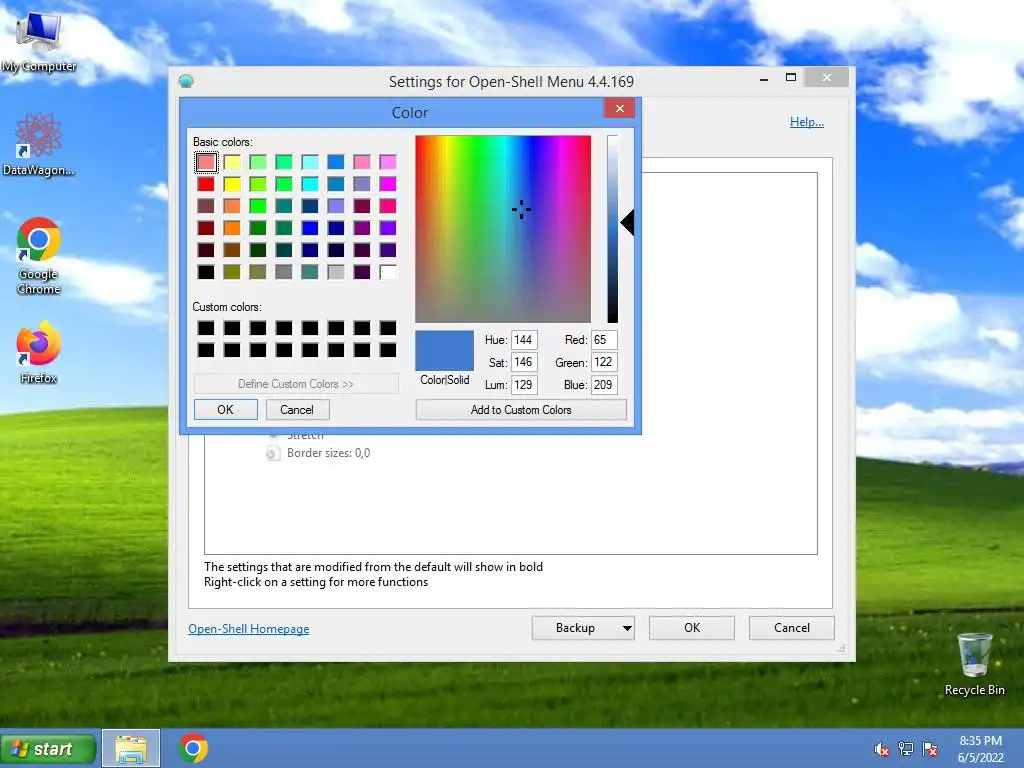Open the Recycle Bin

[974, 664]
